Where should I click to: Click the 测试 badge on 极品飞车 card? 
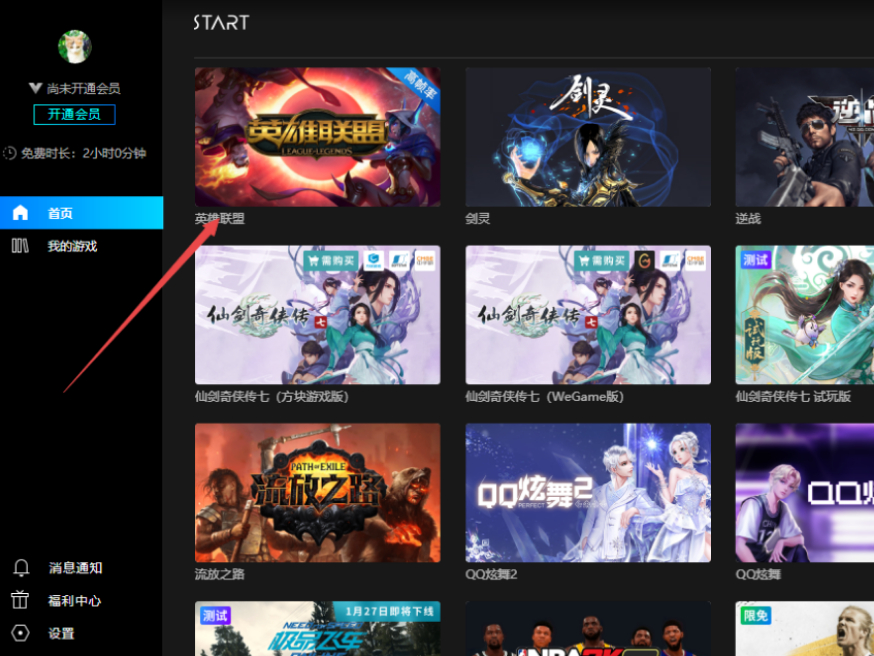[215, 615]
